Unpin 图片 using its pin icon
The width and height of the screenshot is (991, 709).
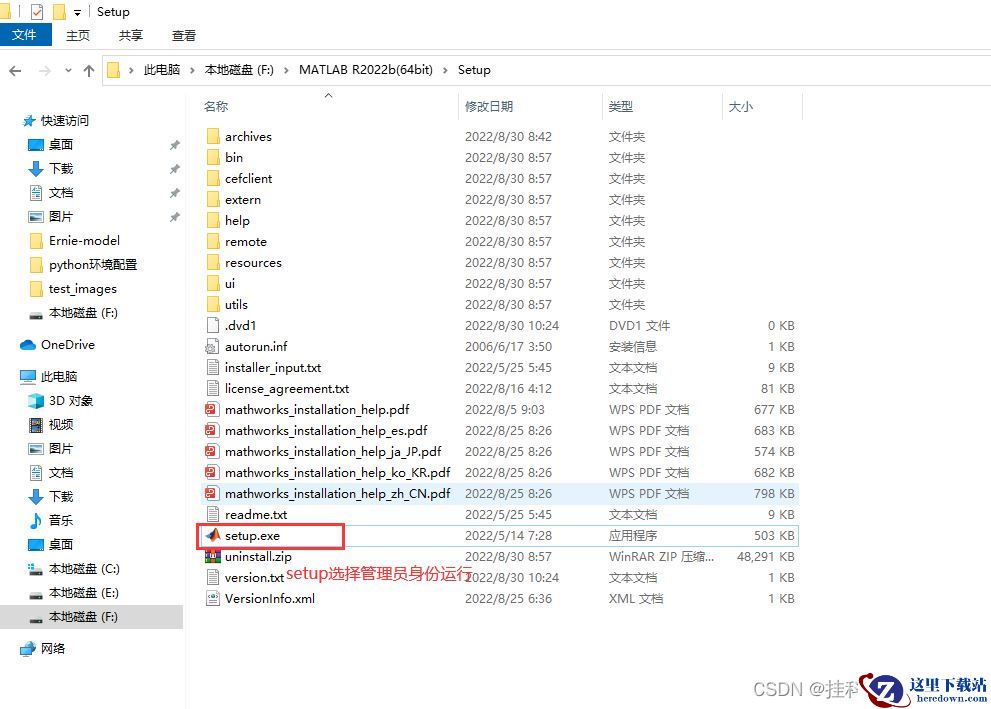(174, 217)
